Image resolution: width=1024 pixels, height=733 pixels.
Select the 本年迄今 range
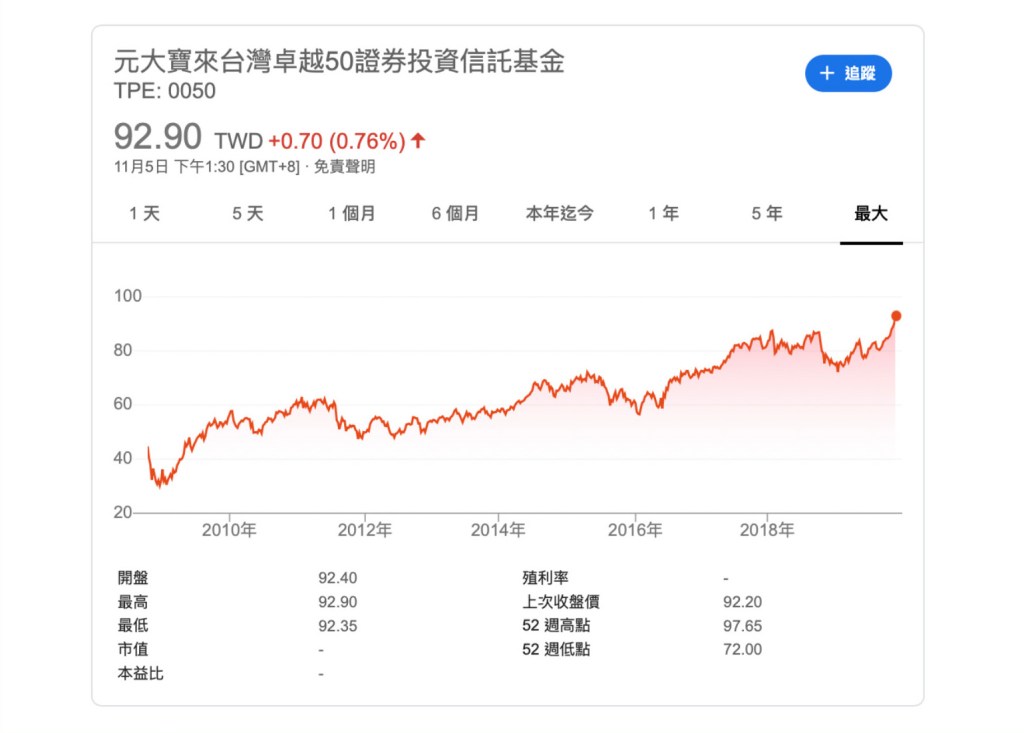tap(560, 213)
